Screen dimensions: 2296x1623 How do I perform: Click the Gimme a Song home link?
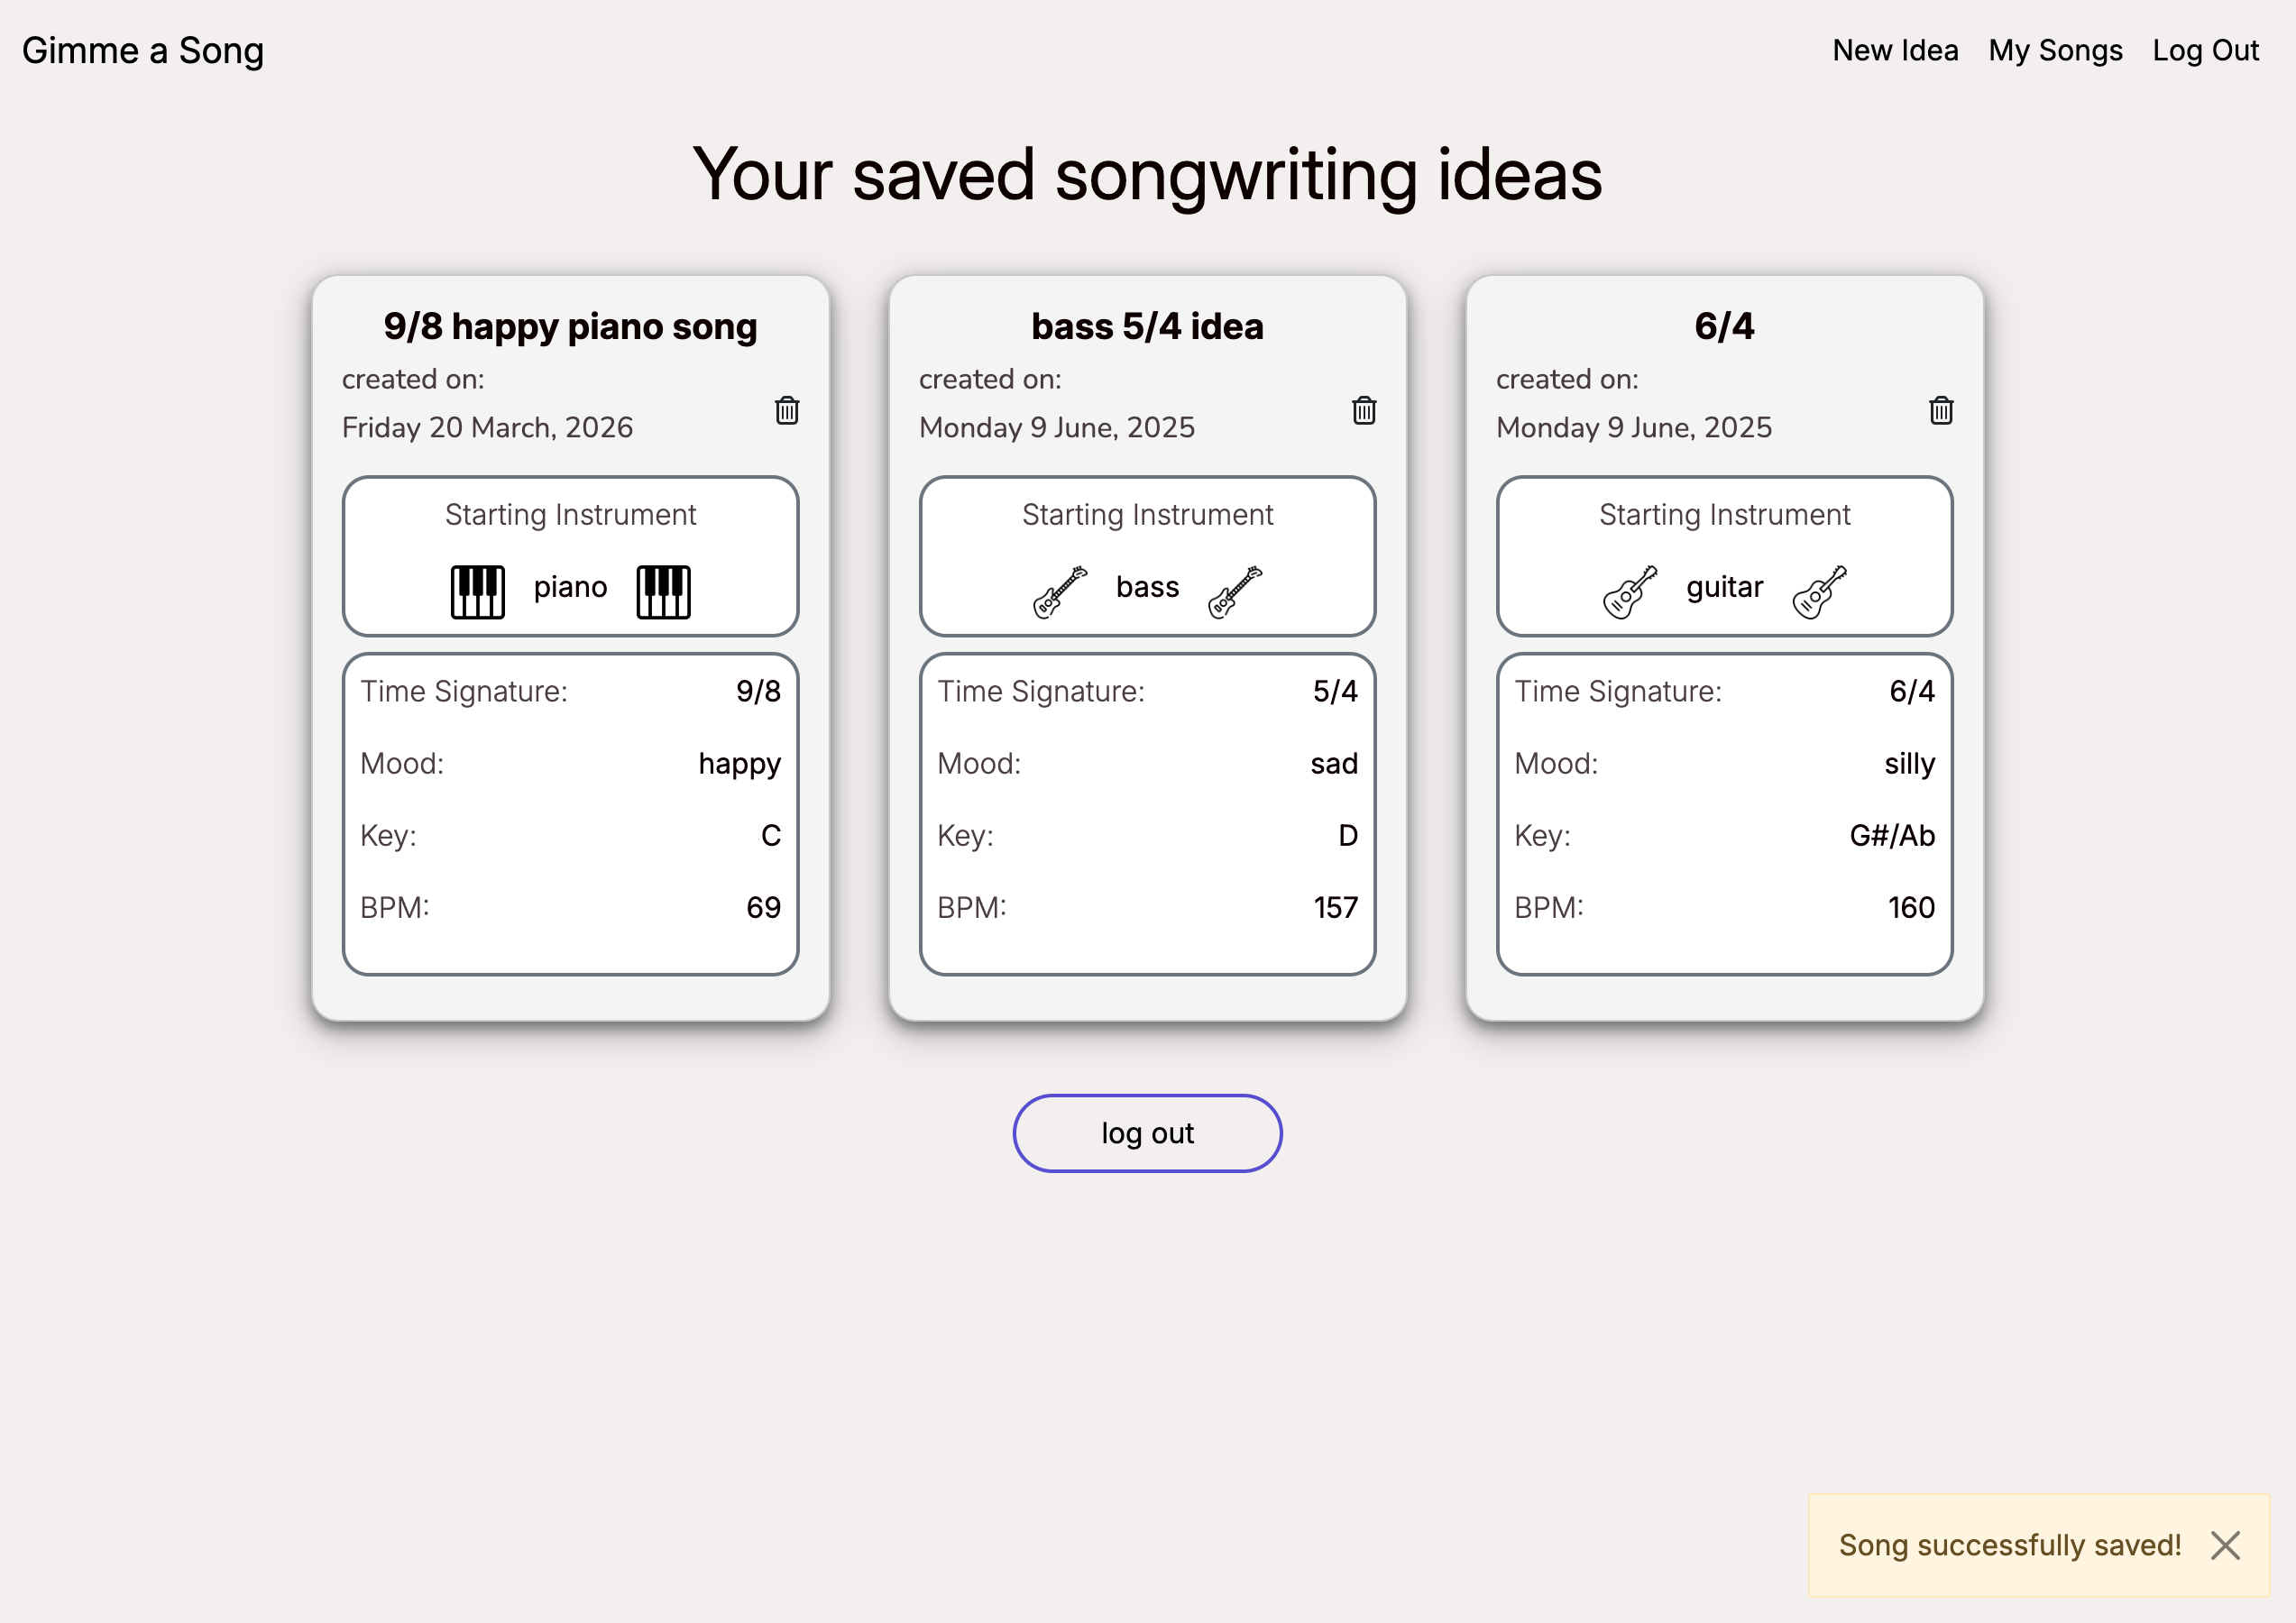coord(143,50)
